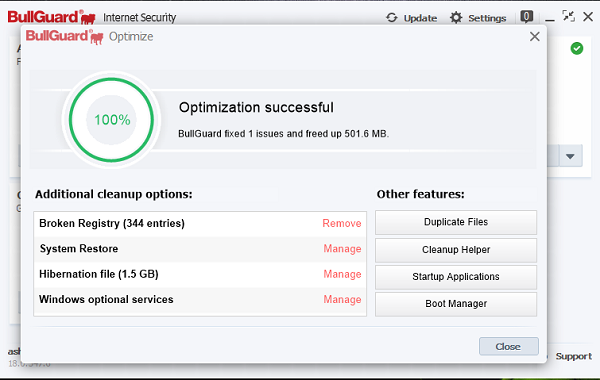Open Cleanup Helper
This screenshot has width=600, height=380.
(x=456, y=250)
